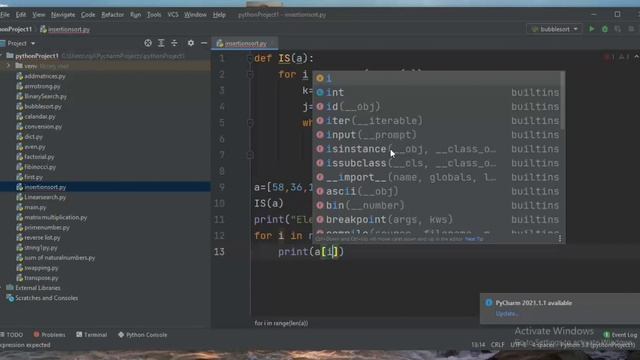Choose the 'iter(__iterable)' completion suggestion
640x360 pixels.
[437, 121]
